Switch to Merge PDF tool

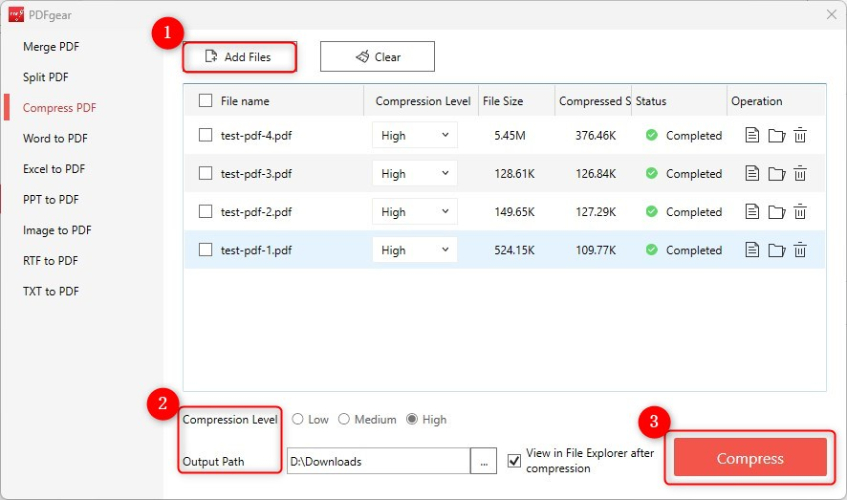(x=51, y=47)
